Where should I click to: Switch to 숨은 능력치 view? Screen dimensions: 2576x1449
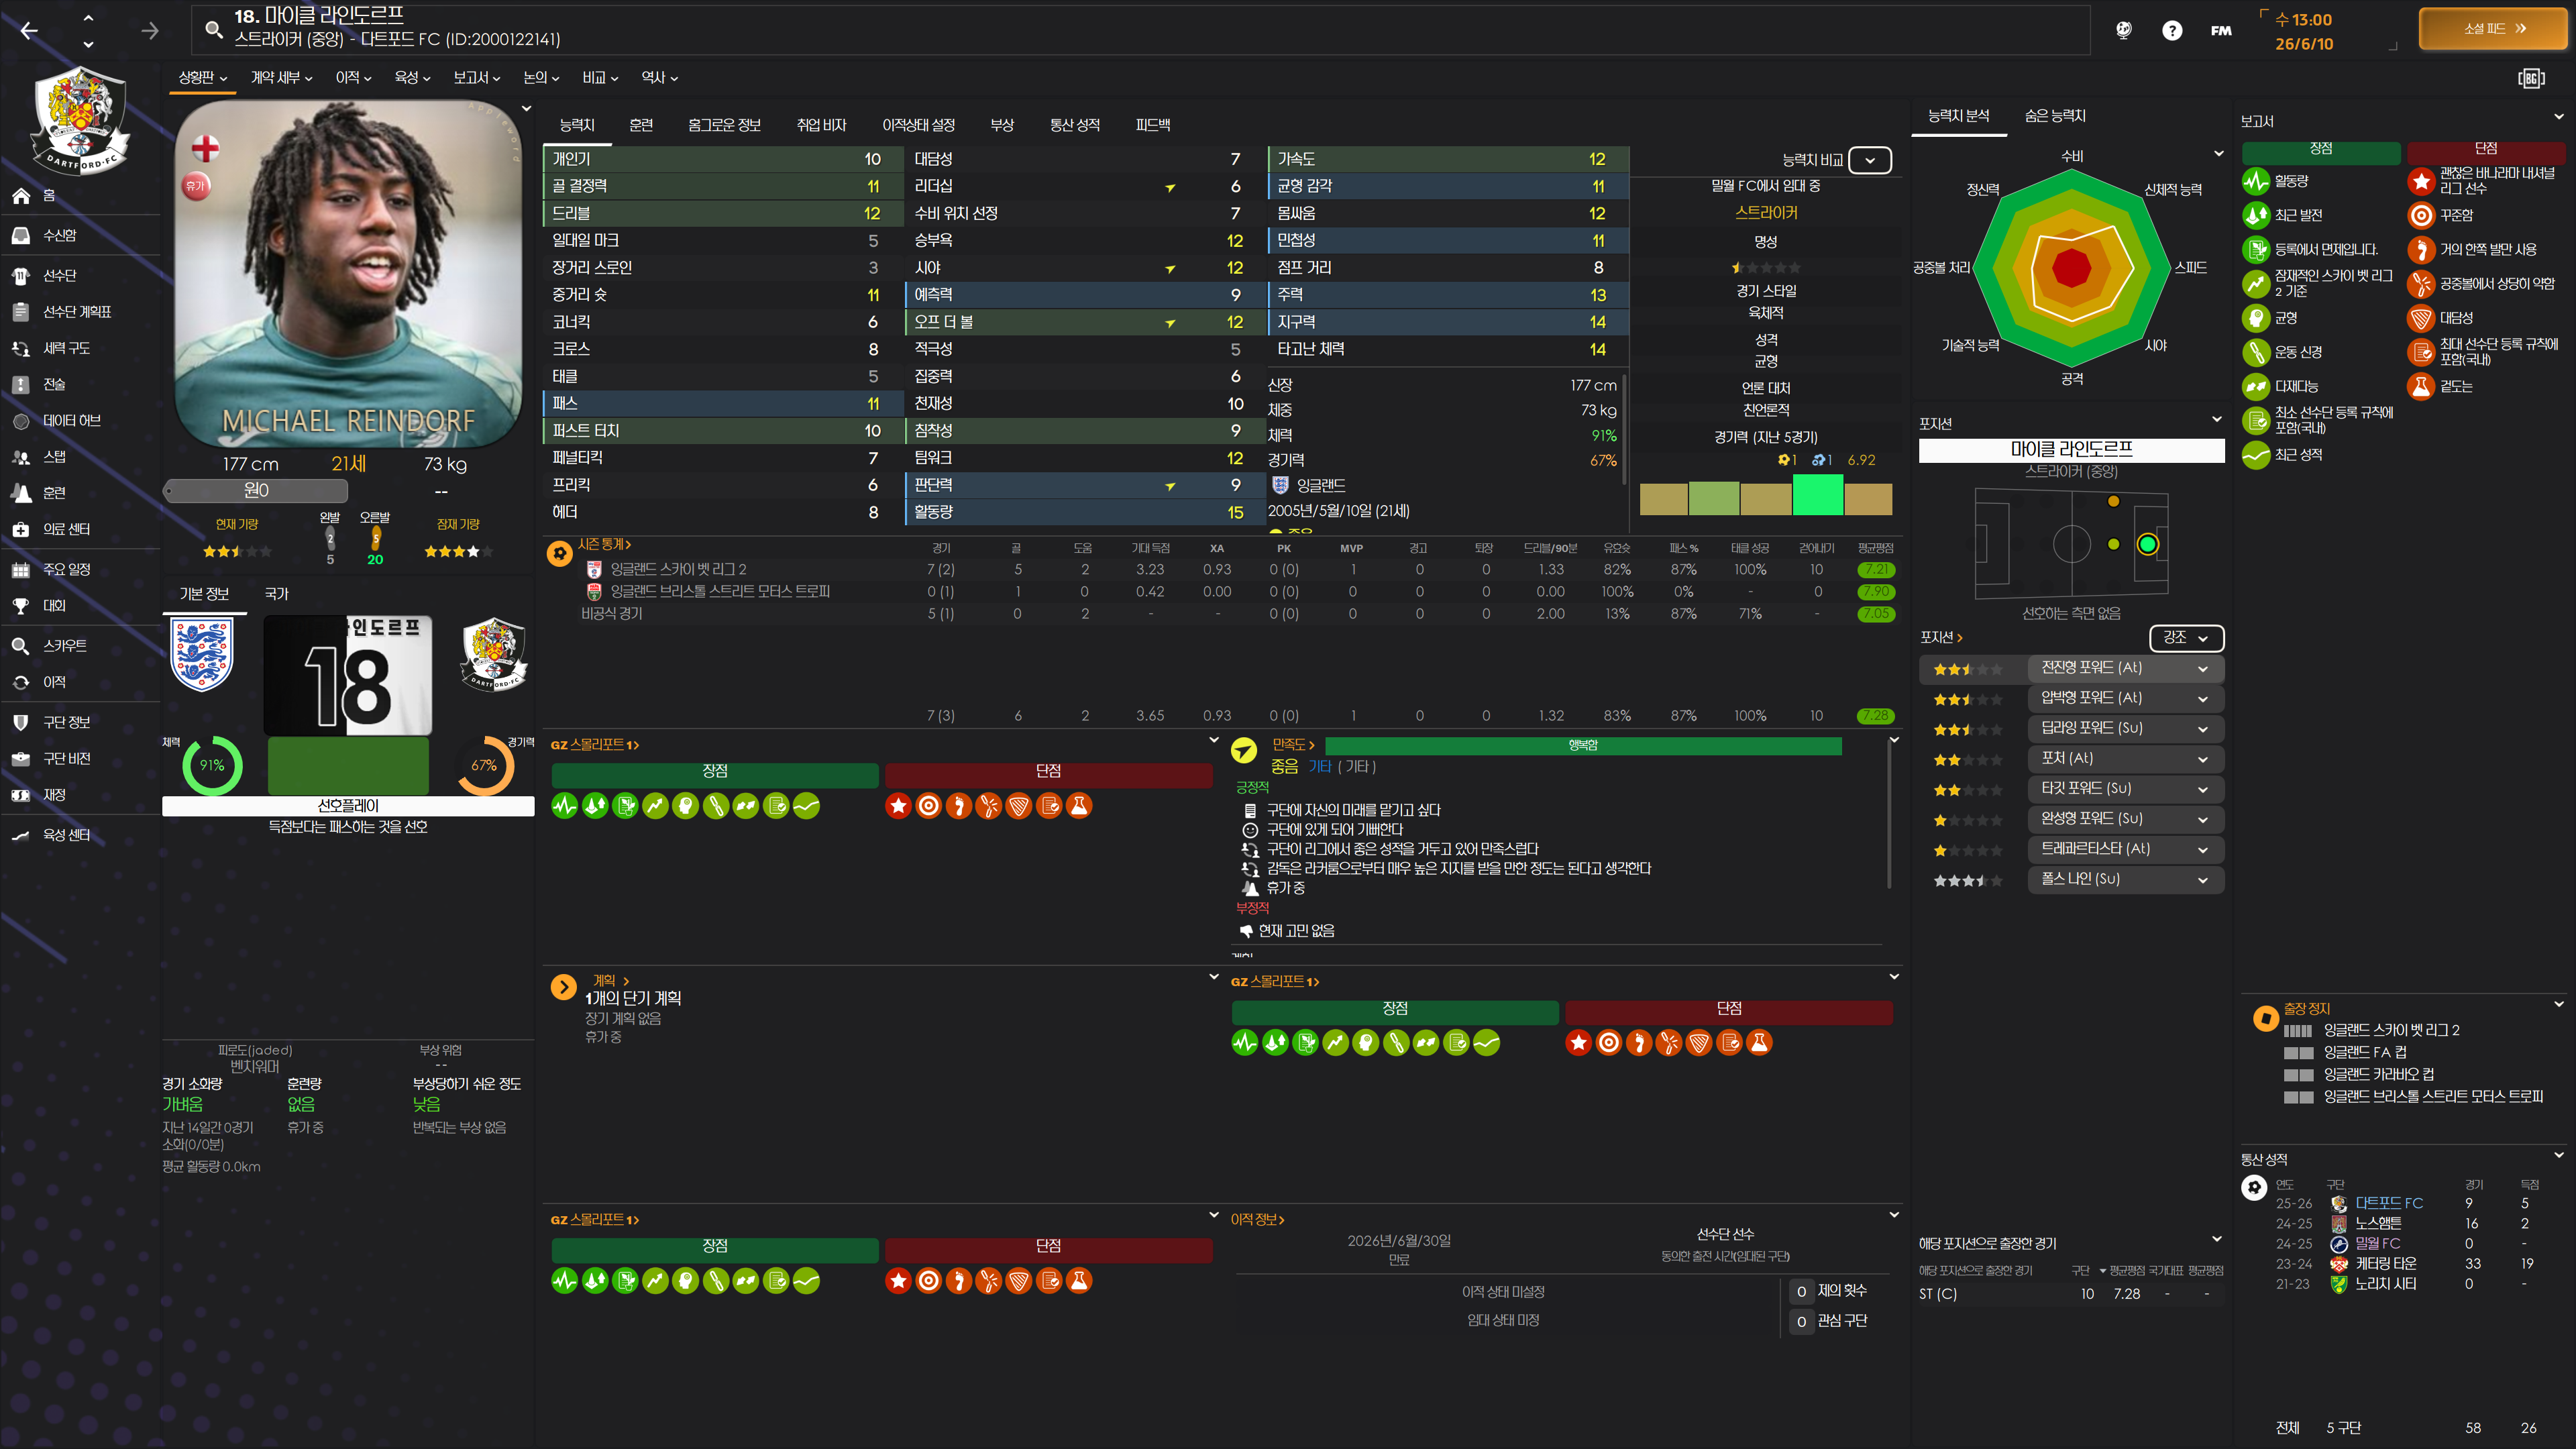coord(2054,116)
